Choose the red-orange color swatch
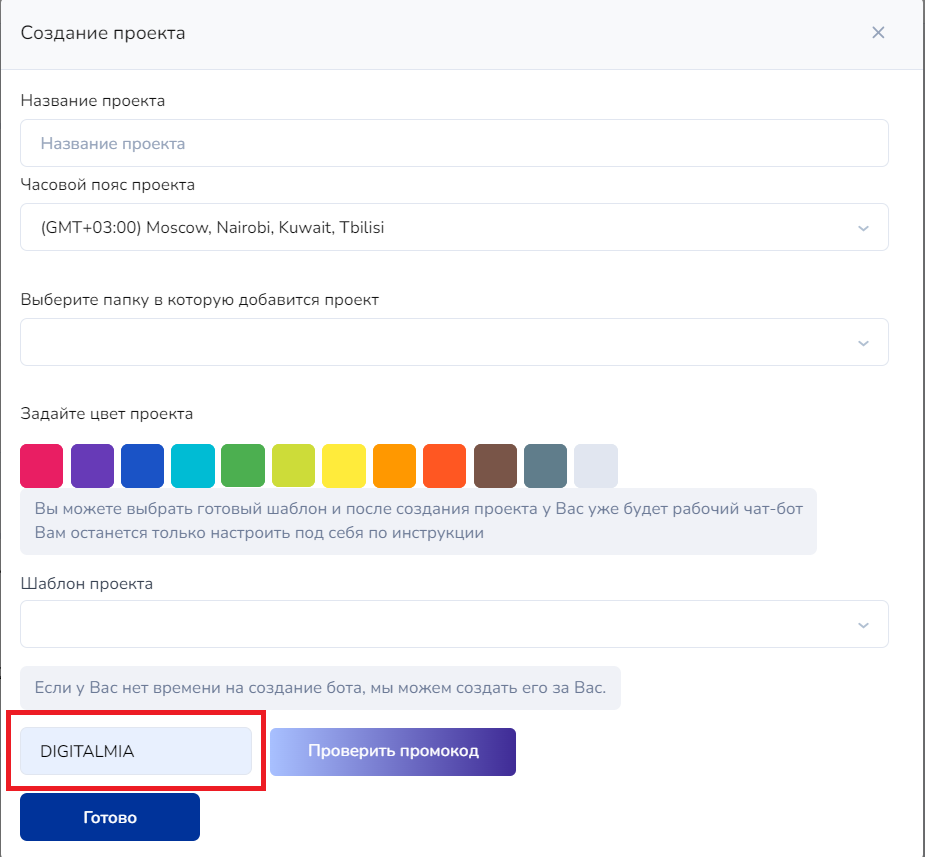 click(x=444, y=466)
